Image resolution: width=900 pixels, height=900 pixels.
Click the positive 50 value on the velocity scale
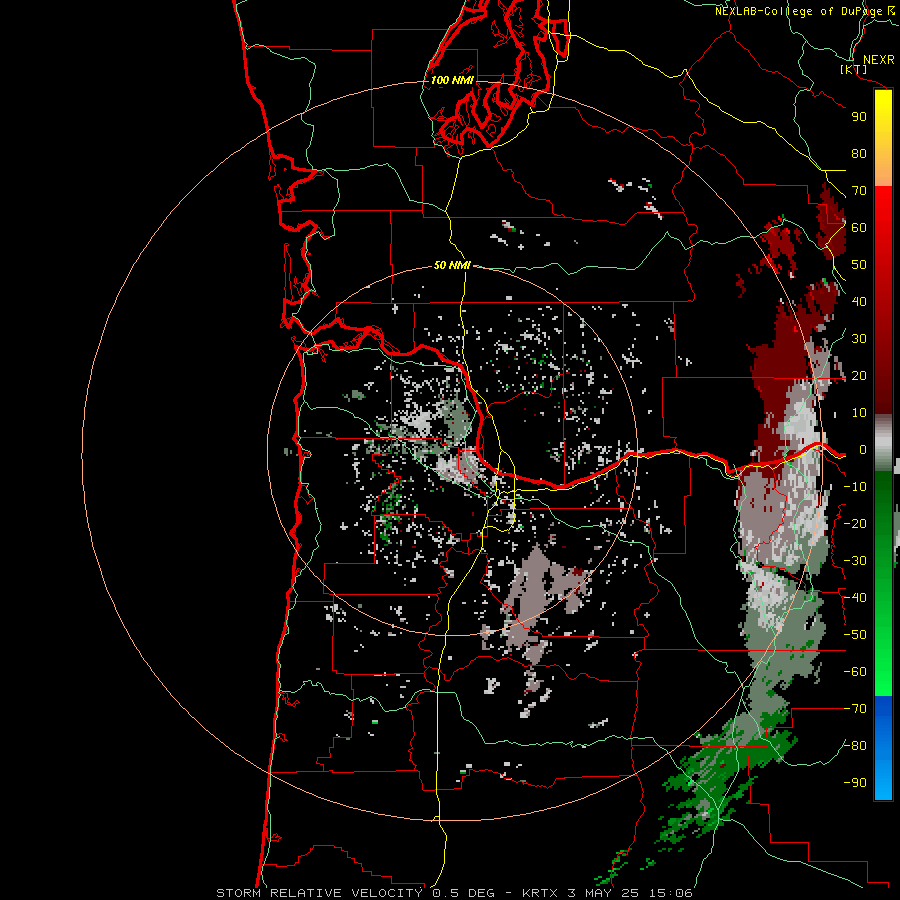coord(859,265)
